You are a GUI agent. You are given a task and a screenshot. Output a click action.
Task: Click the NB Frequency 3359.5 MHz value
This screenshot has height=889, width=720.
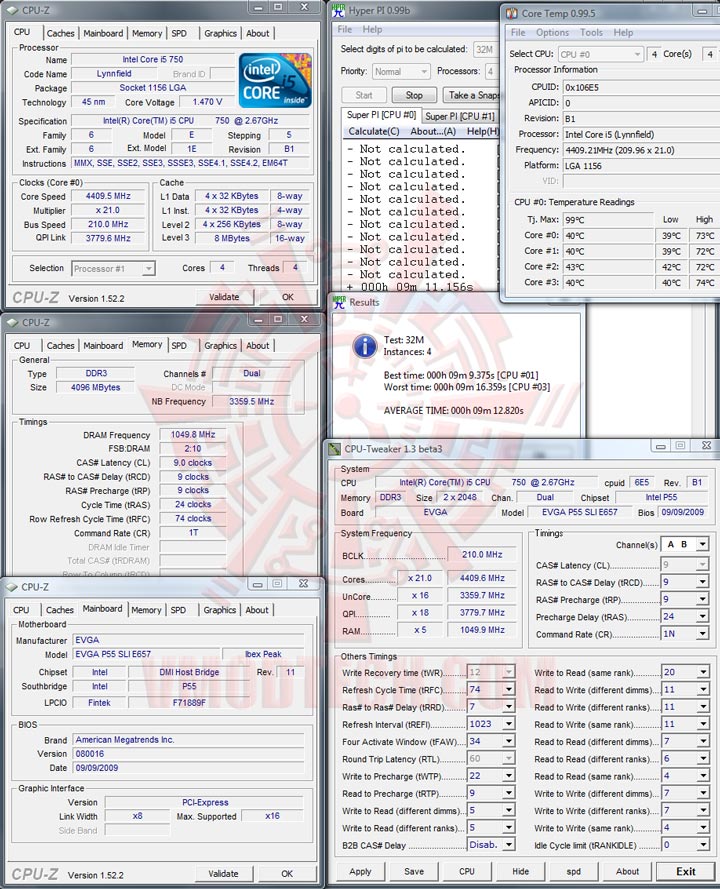click(x=251, y=401)
